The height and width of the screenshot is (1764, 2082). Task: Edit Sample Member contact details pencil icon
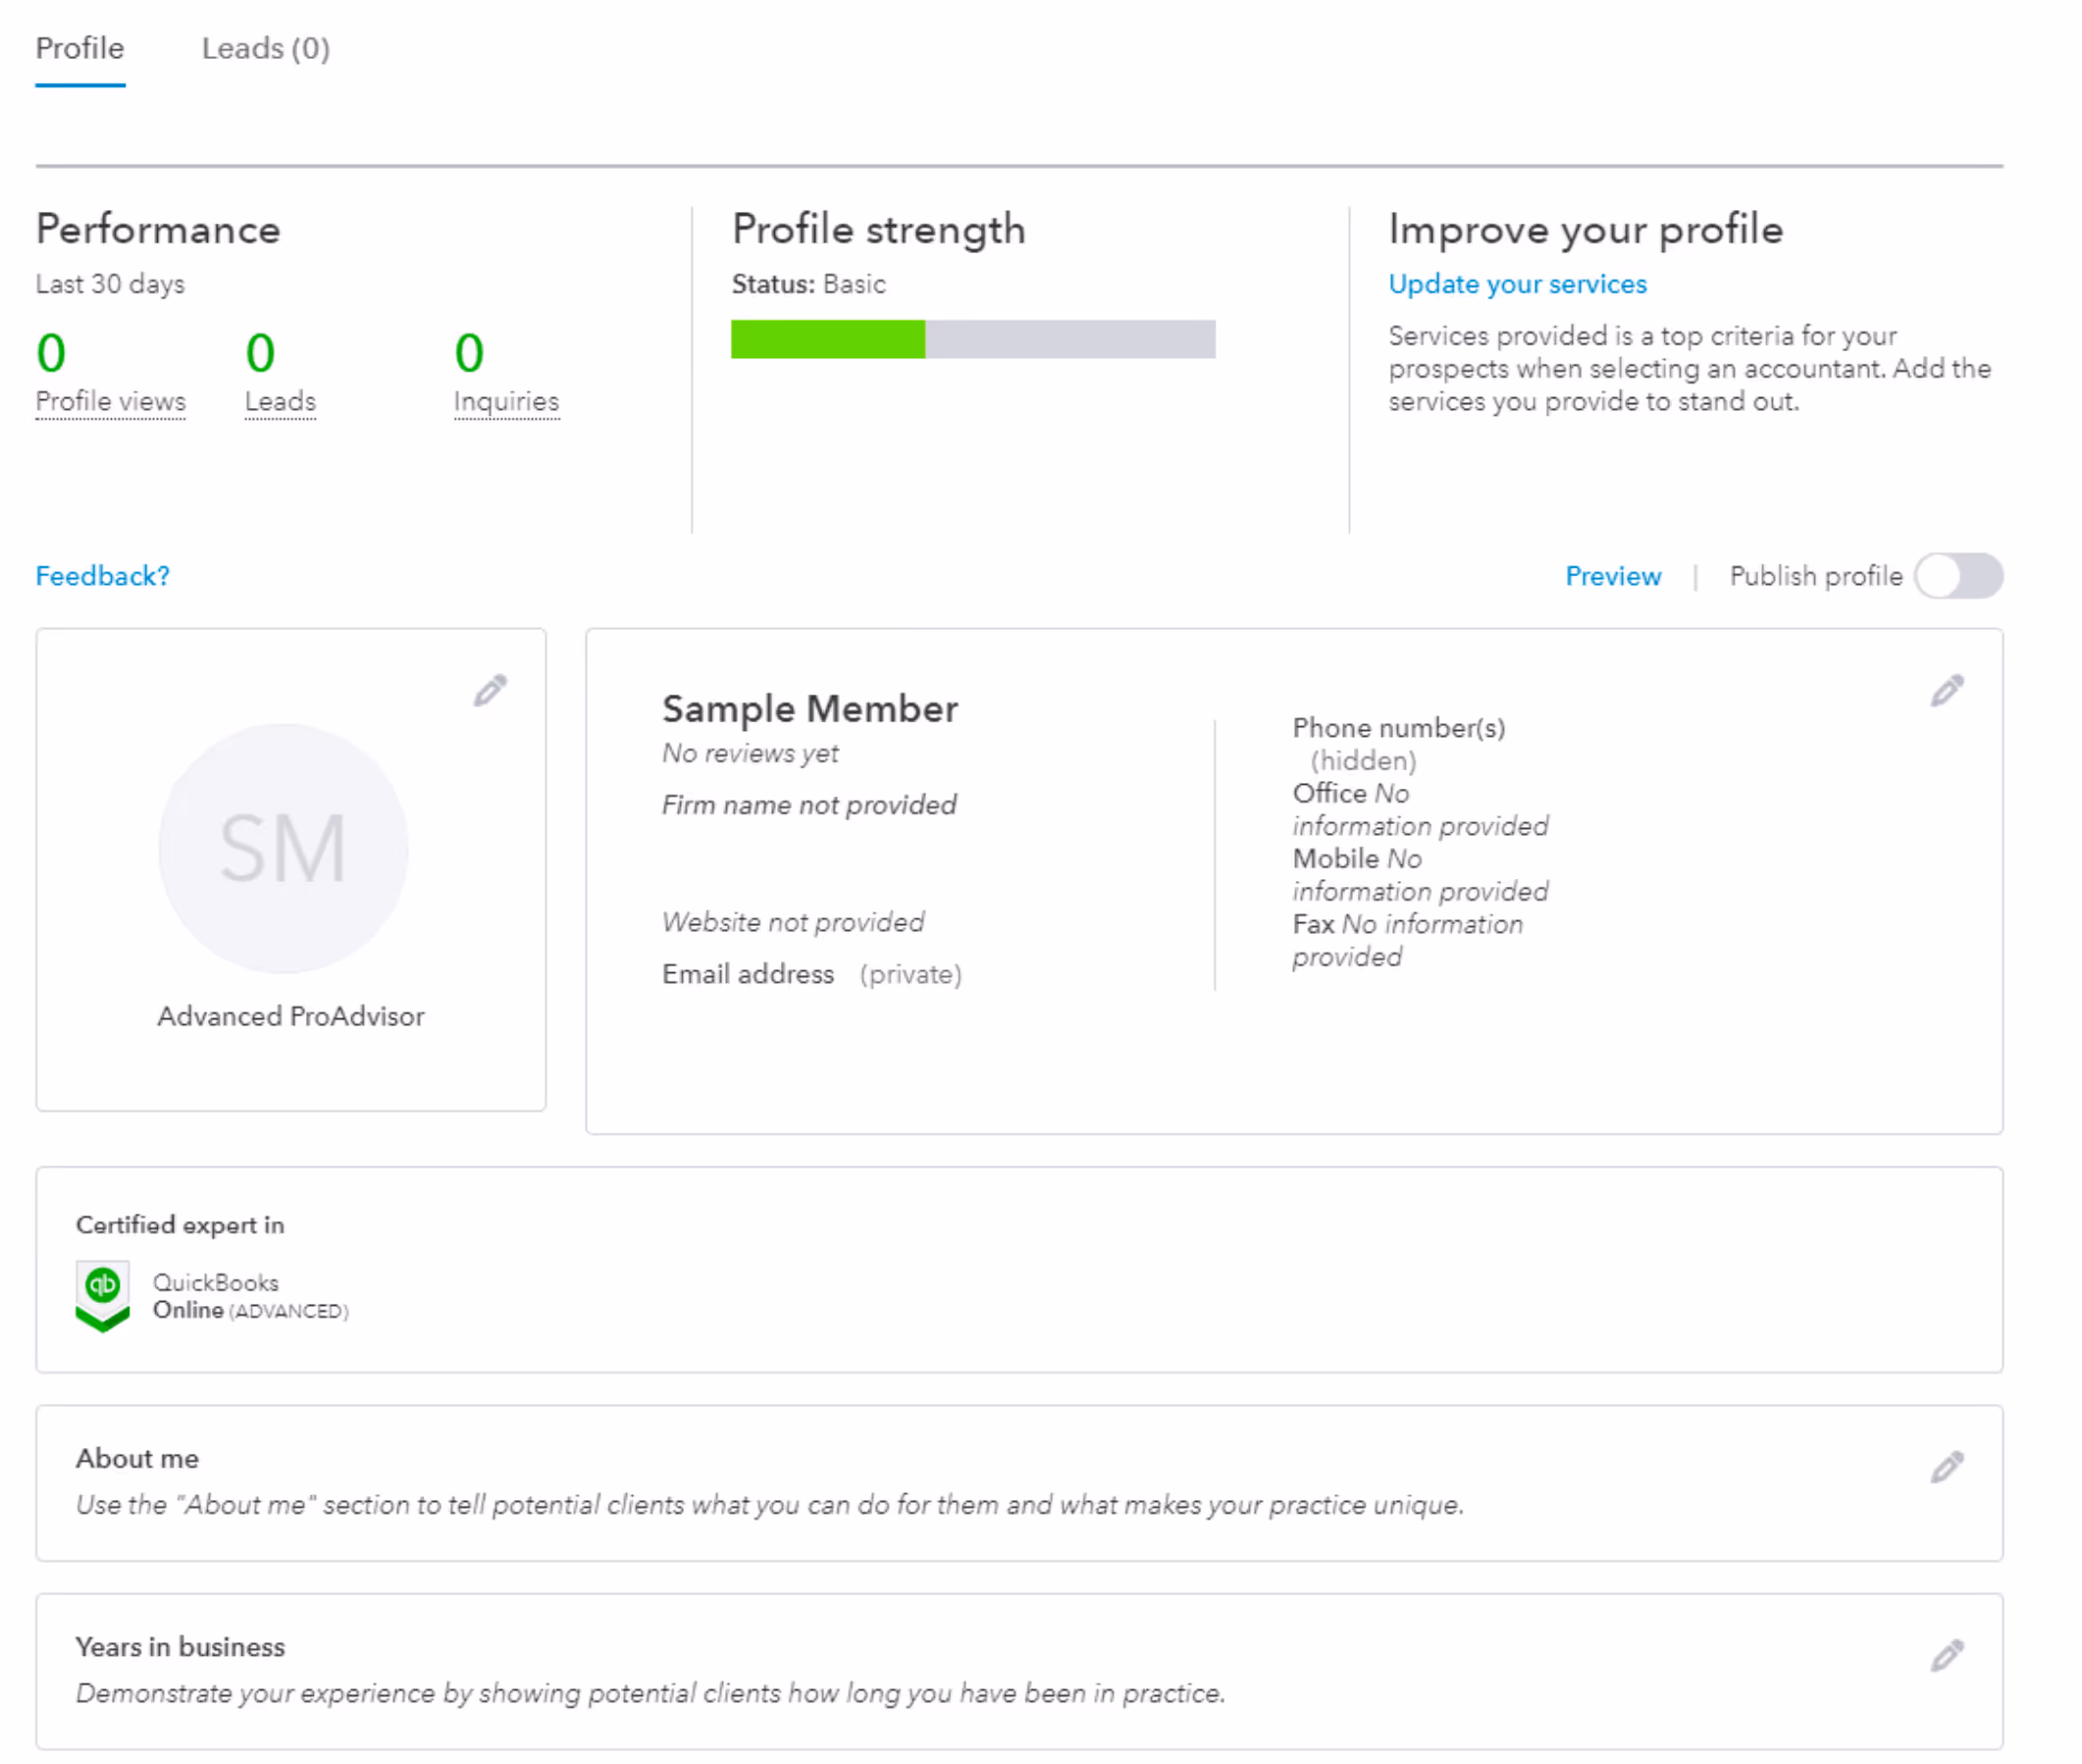pos(1946,690)
